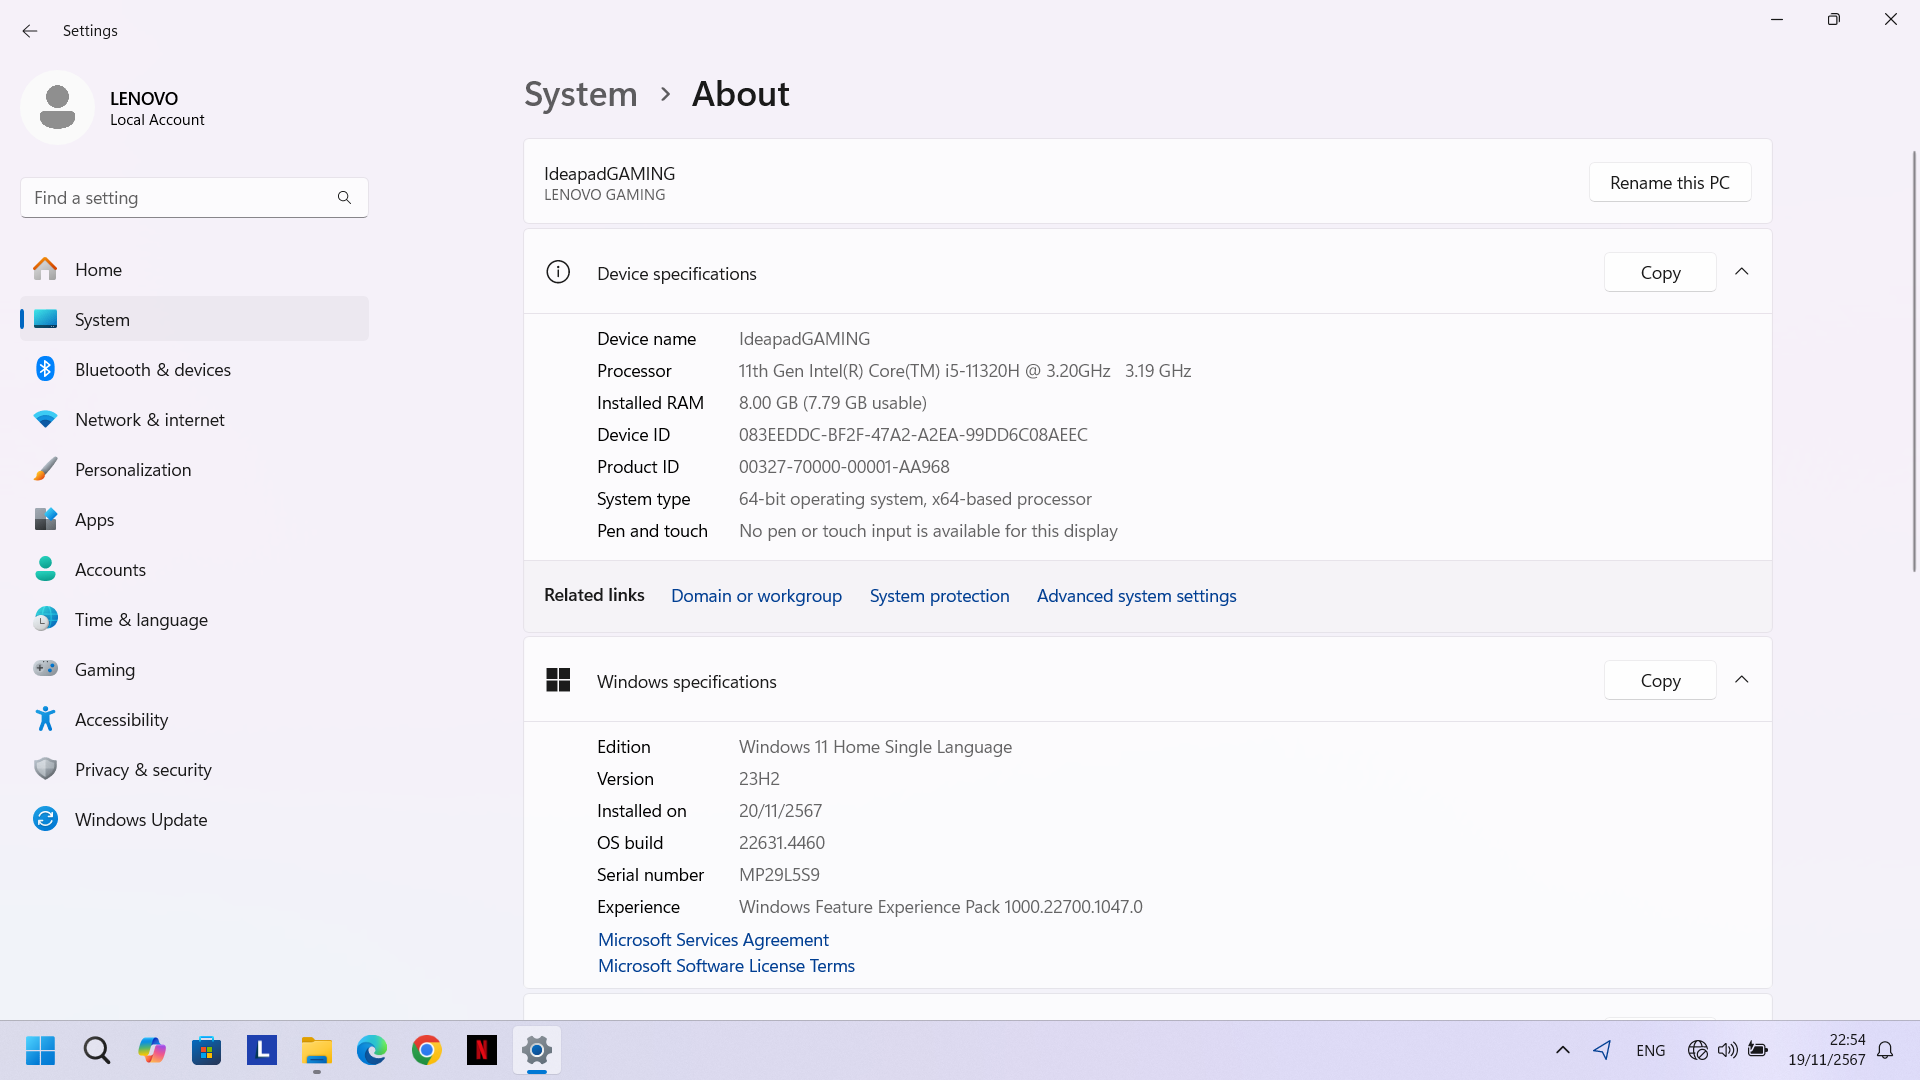Select the Device ID value text
The height and width of the screenshot is (1080, 1920).
tap(913, 435)
